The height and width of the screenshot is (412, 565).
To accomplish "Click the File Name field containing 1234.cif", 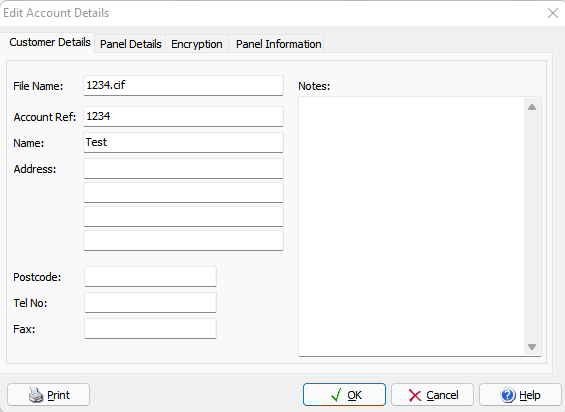I will [183, 85].
